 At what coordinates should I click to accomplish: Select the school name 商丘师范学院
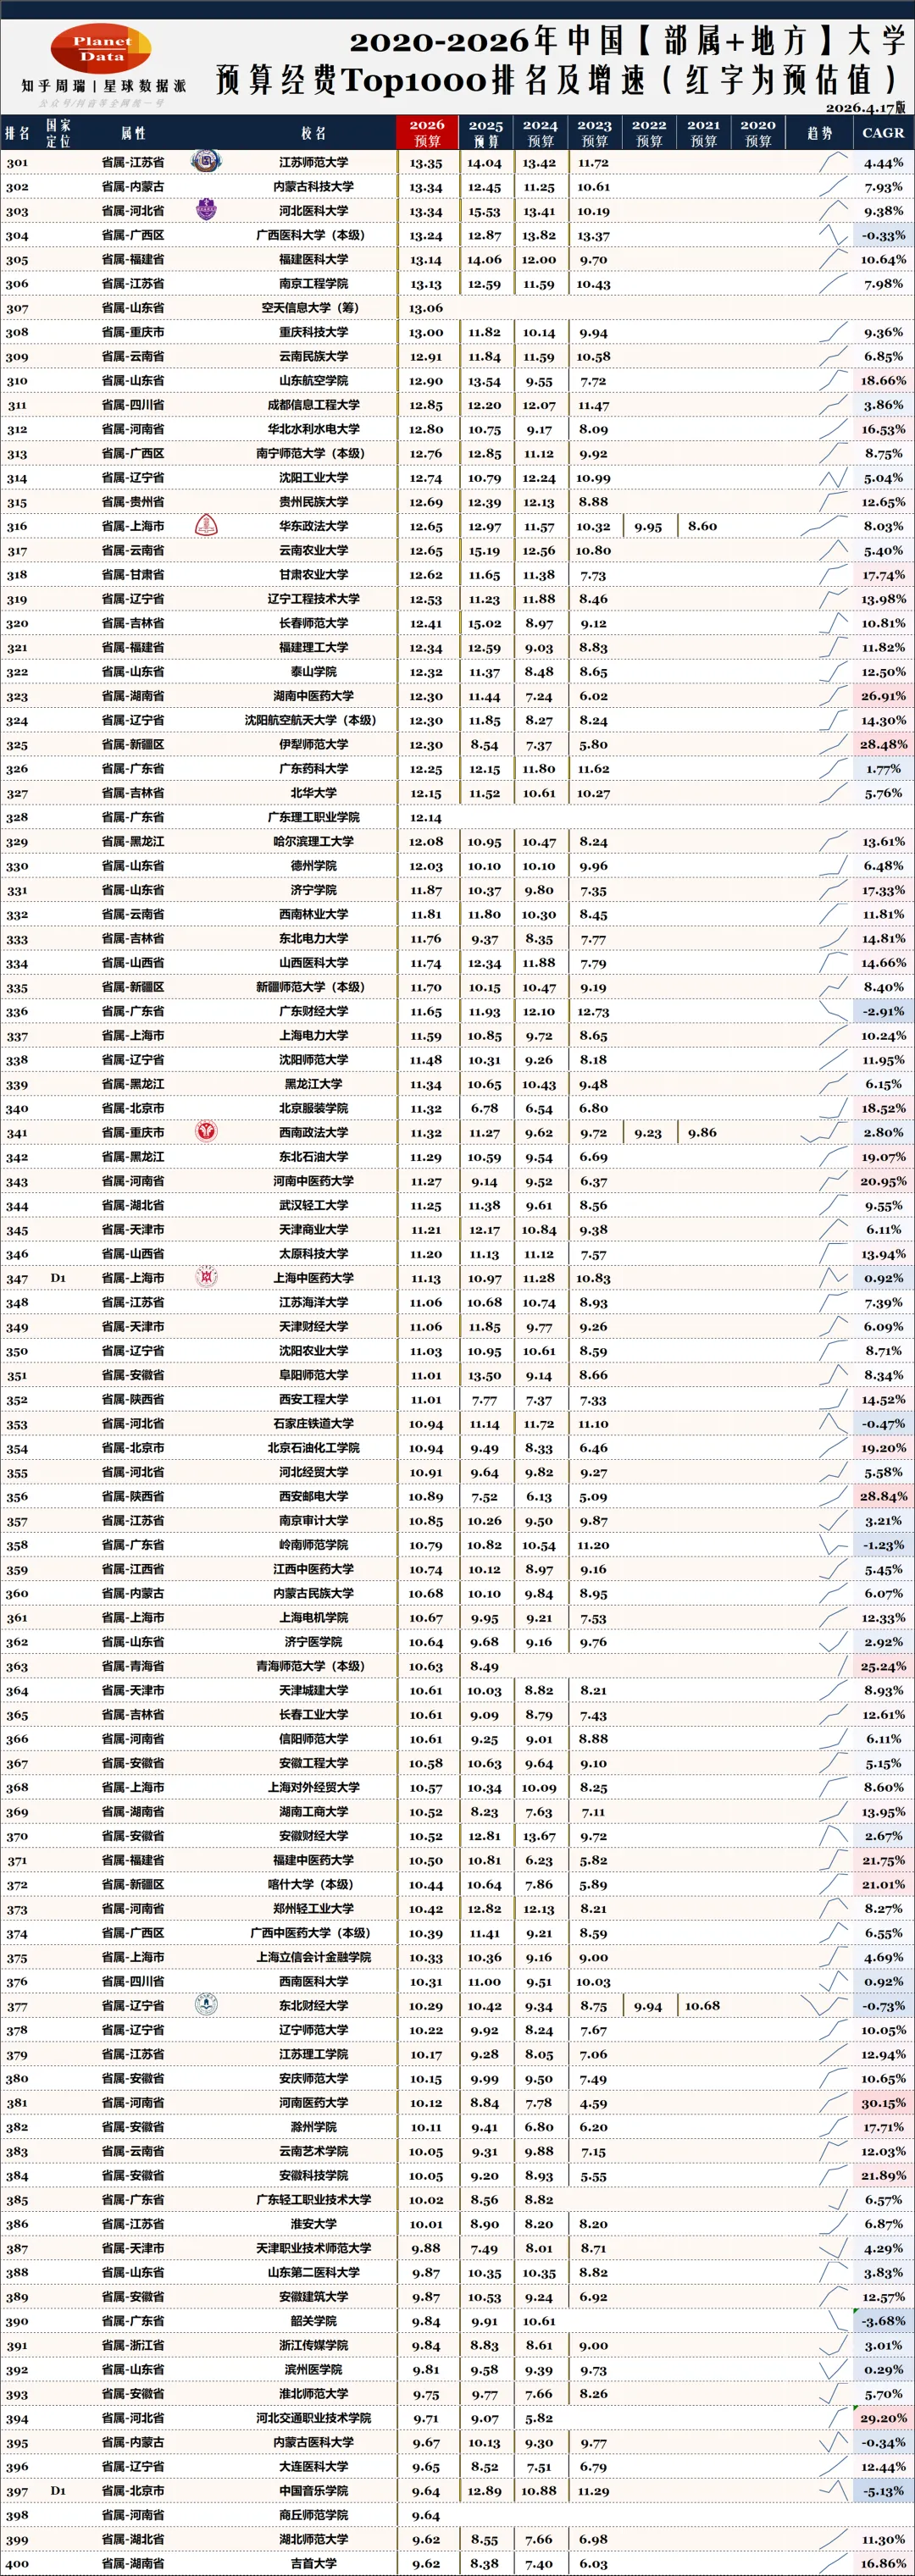tap(313, 2515)
